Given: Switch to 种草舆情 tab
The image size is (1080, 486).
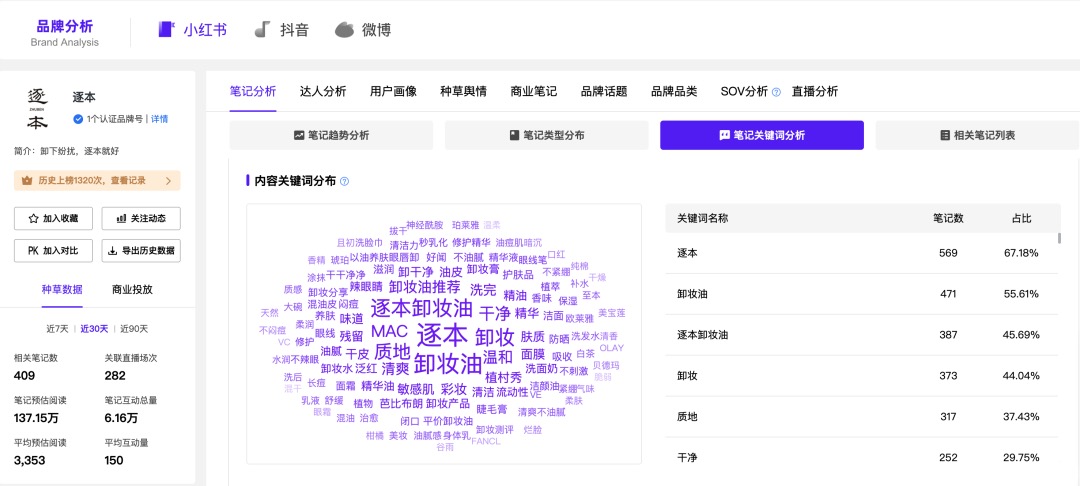Looking at the screenshot, I should pos(464,92).
